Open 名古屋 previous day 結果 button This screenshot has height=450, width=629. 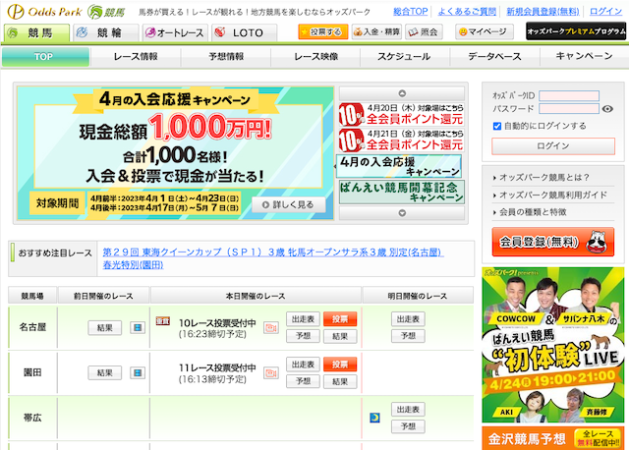click(x=105, y=328)
